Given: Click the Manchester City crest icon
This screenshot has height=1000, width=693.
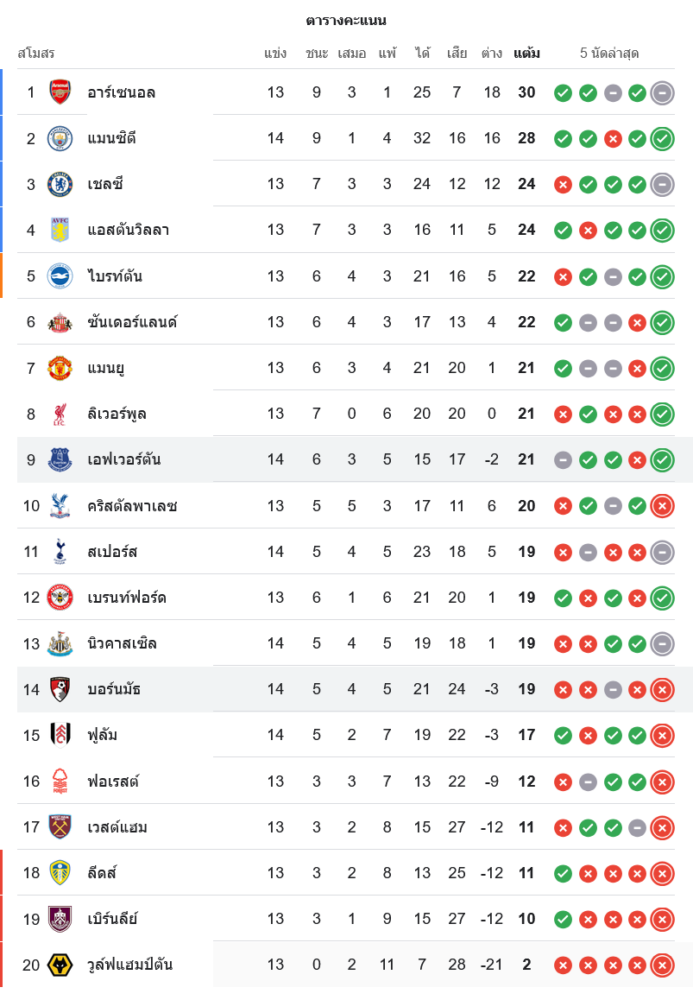Looking at the screenshot, I should pyautogui.click(x=60, y=139).
